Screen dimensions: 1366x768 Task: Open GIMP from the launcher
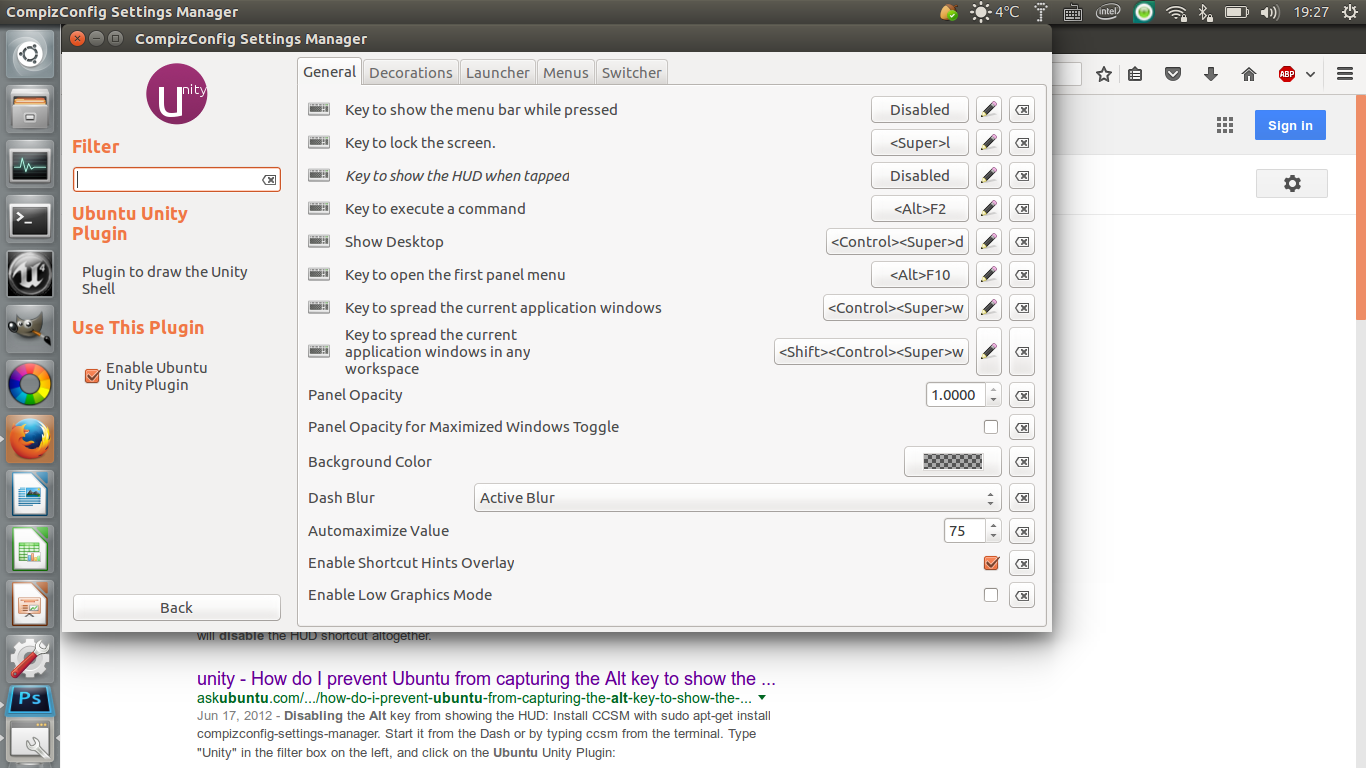click(30, 328)
